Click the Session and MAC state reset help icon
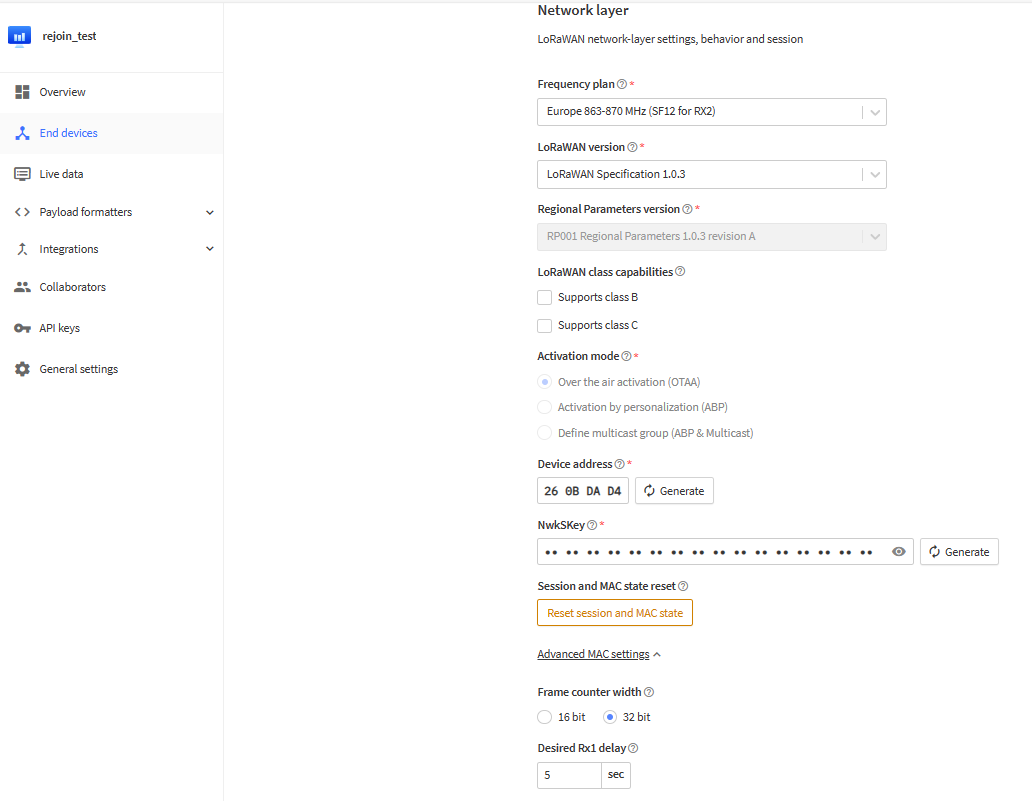 (683, 586)
